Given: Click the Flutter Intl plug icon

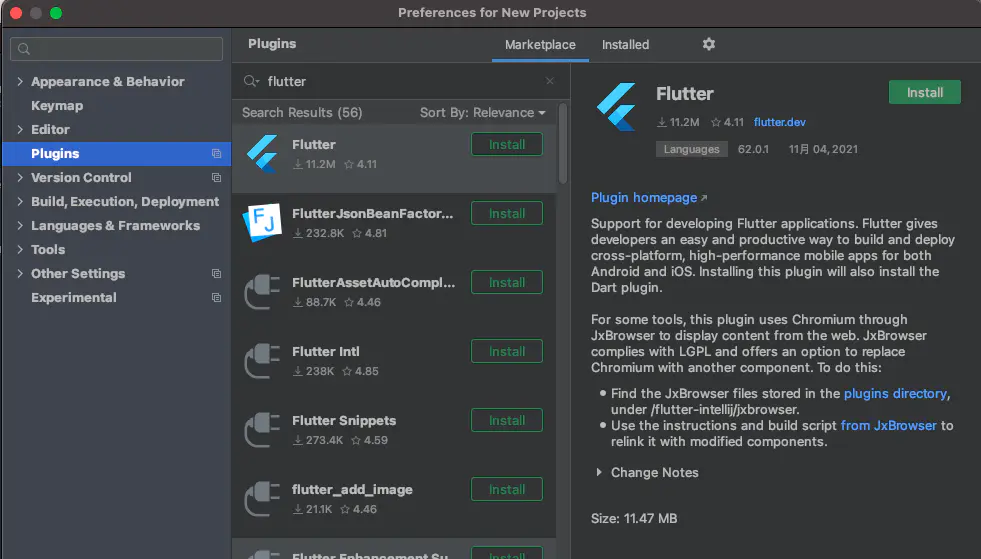Looking at the screenshot, I should (262, 361).
